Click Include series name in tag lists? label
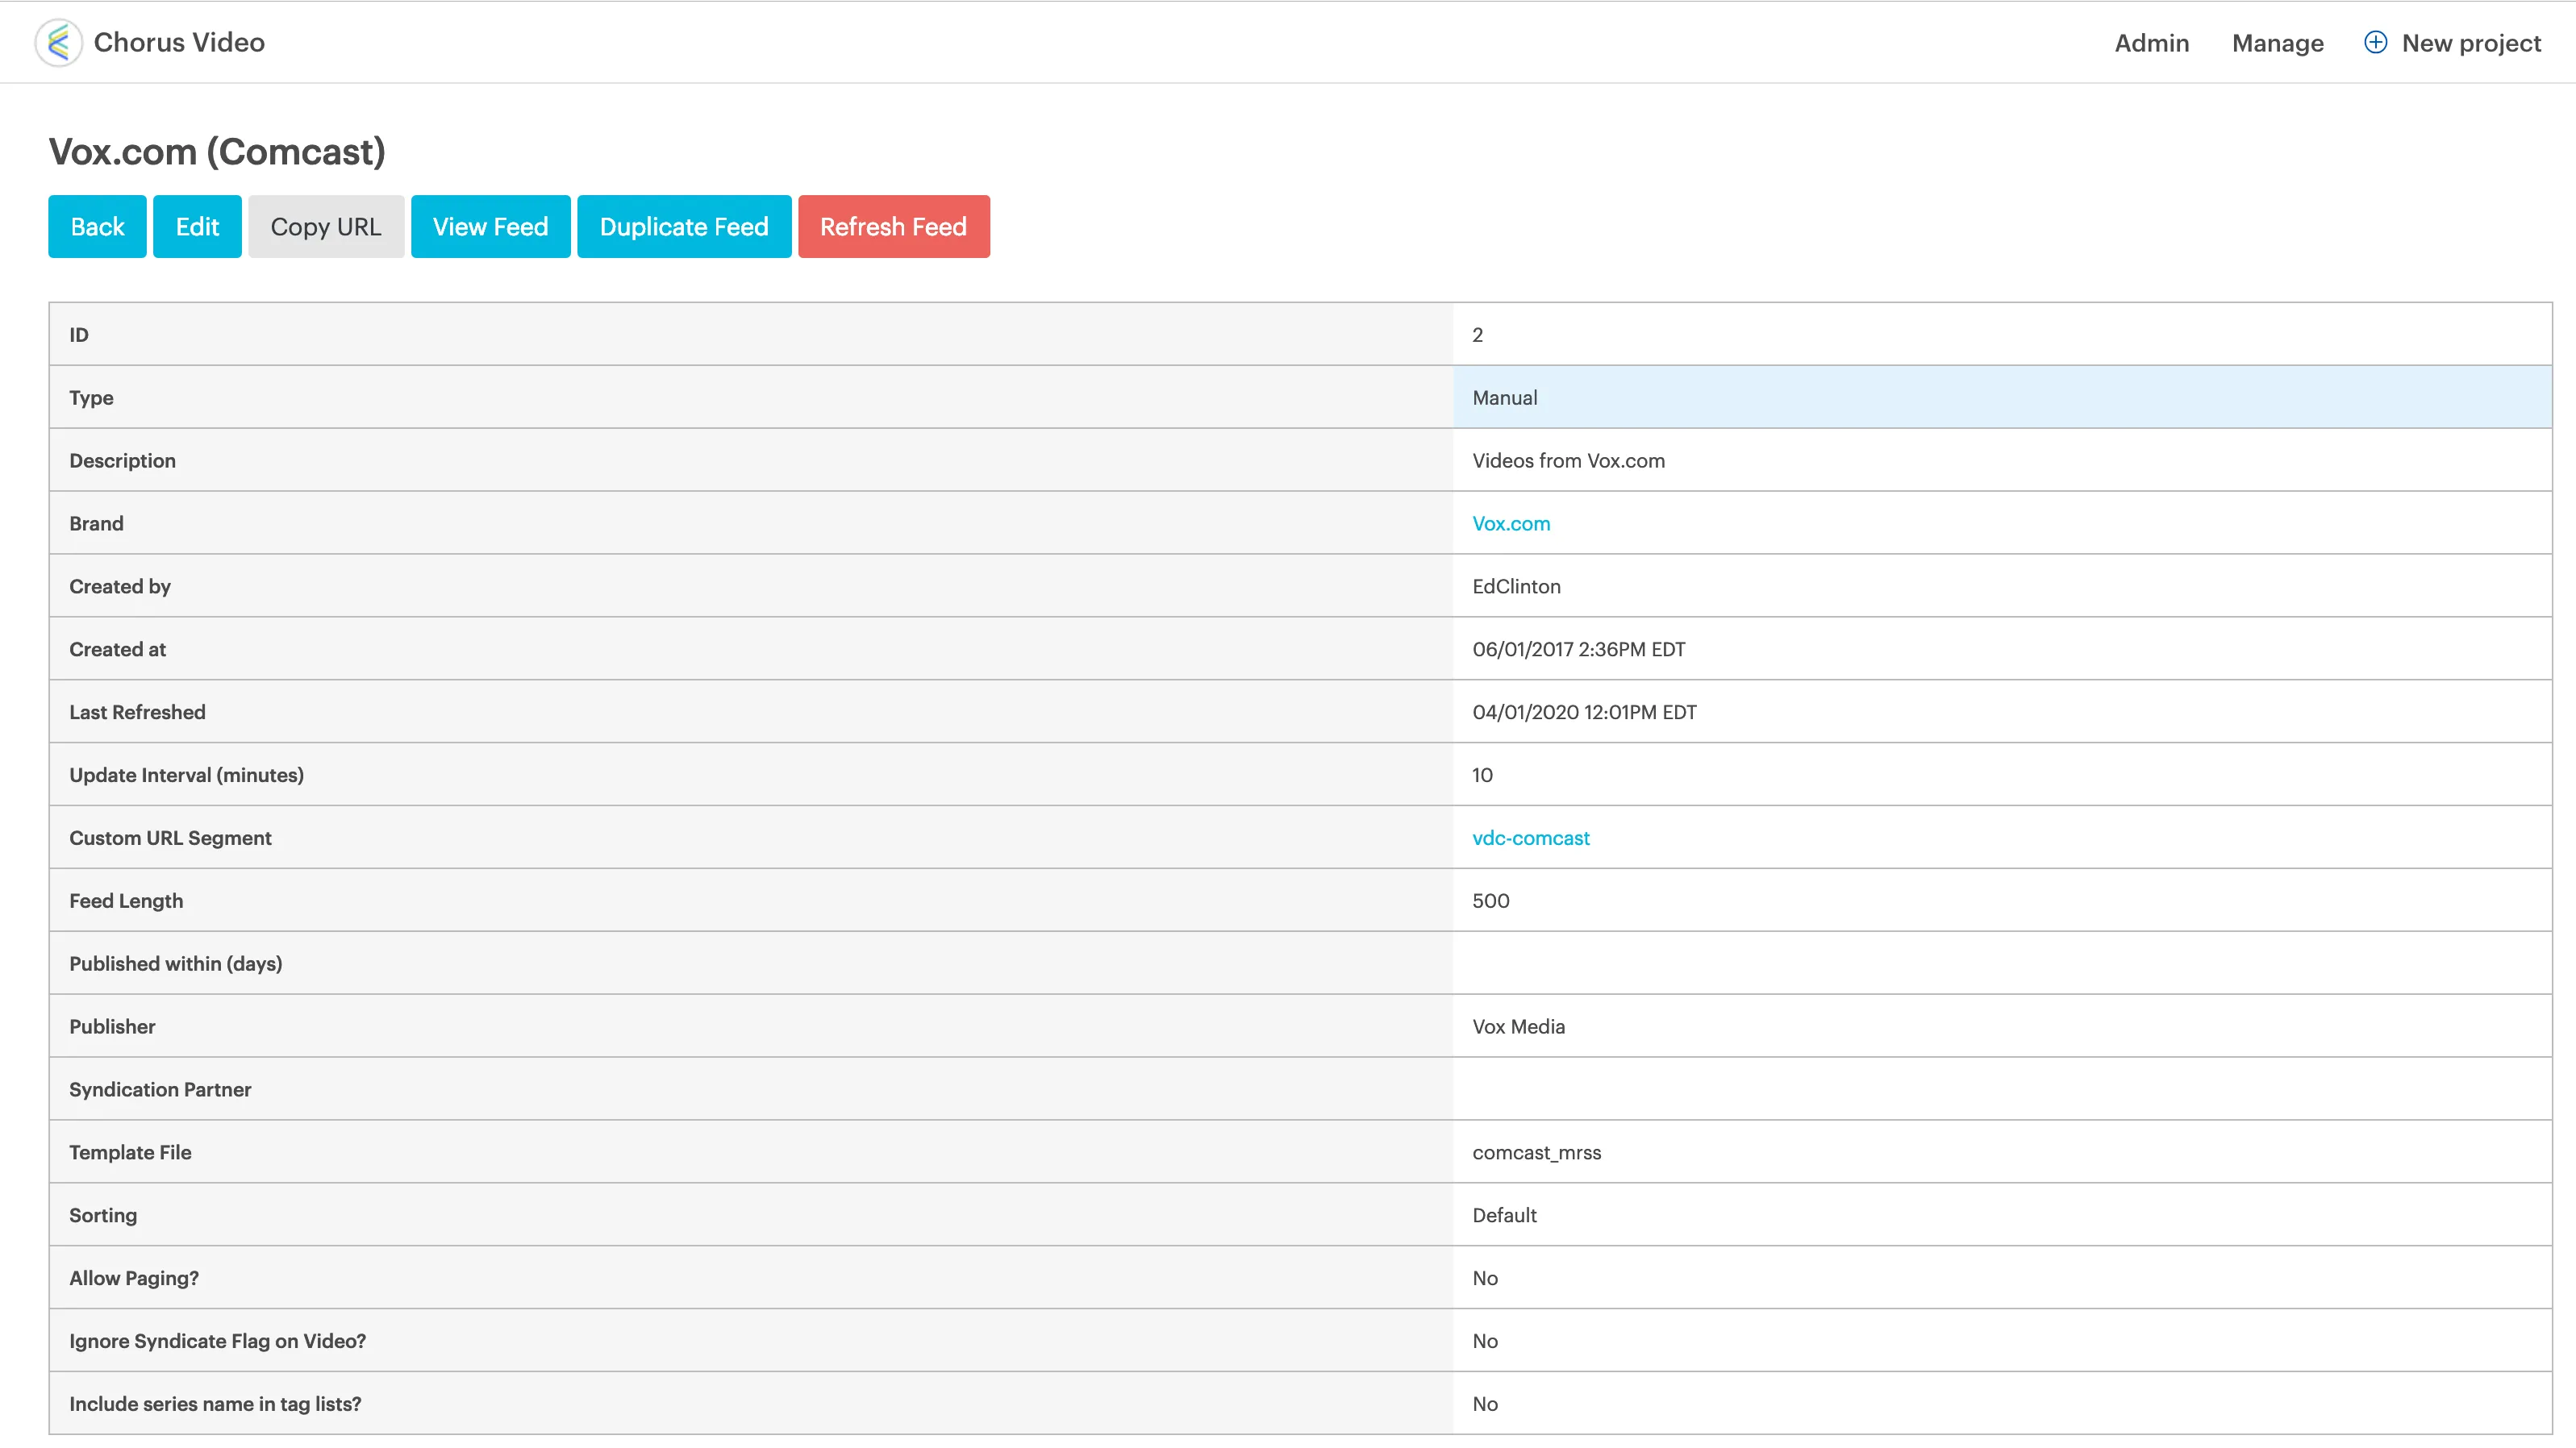Image resolution: width=2576 pixels, height=1448 pixels. click(x=215, y=1404)
